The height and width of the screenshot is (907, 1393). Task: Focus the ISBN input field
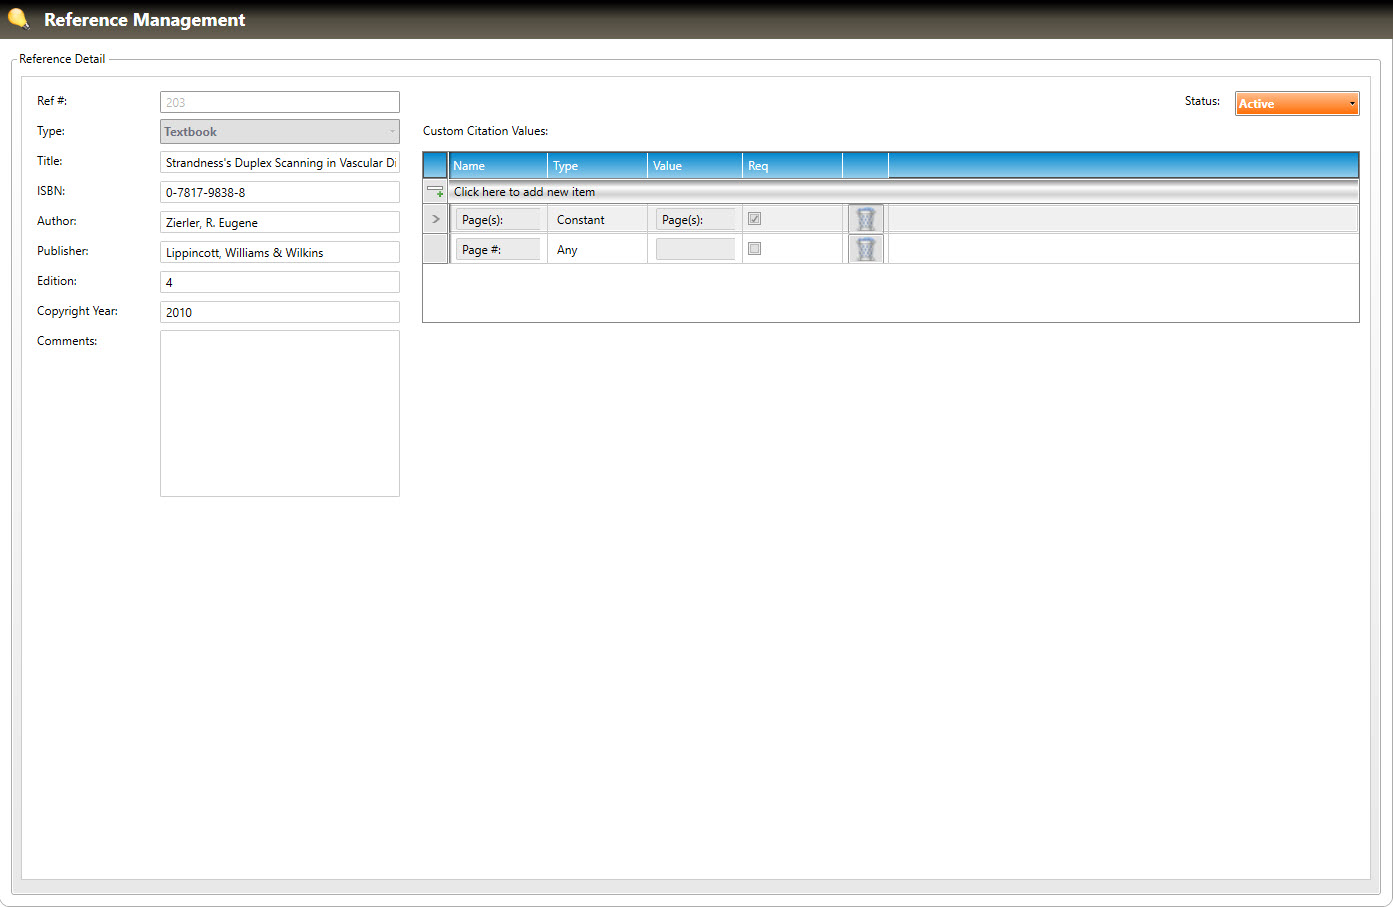click(x=280, y=192)
